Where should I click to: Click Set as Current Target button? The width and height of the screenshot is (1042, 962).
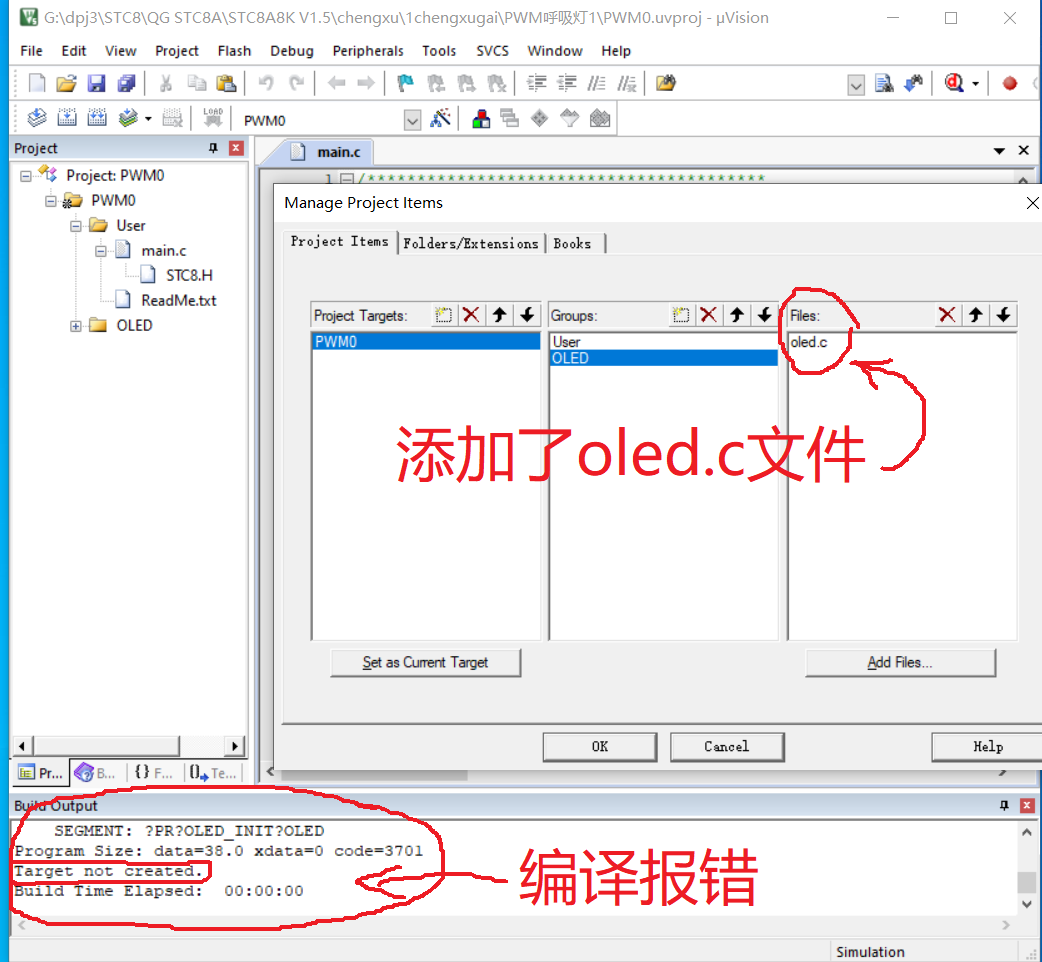(425, 662)
